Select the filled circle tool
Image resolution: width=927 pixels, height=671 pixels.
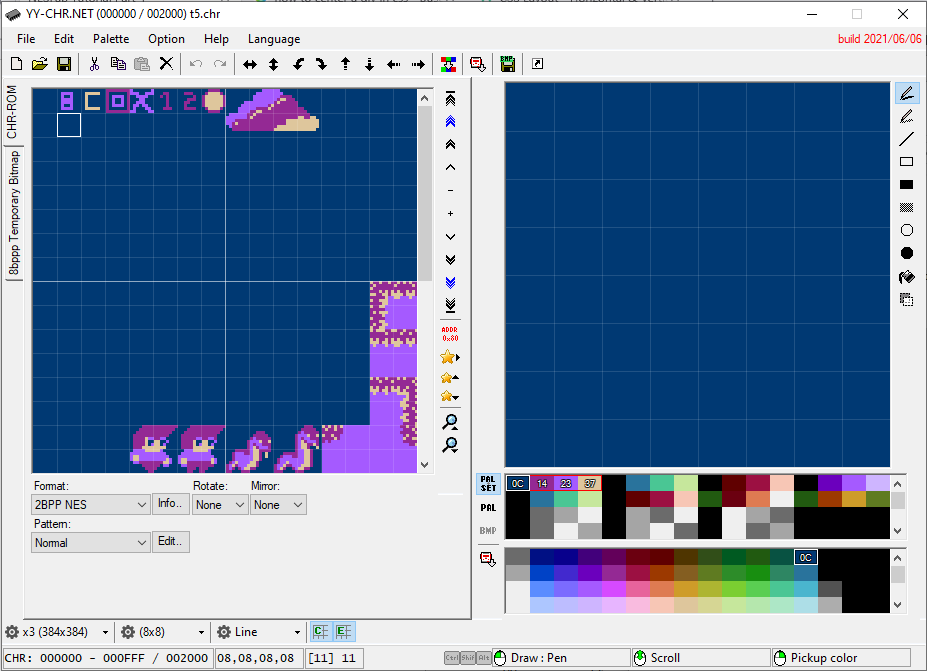pyautogui.click(x=907, y=254)
